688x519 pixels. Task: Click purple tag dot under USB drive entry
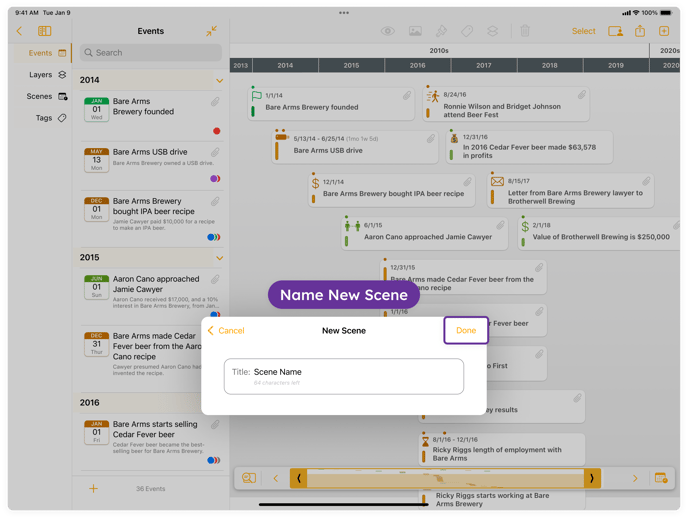coord(215,179)
